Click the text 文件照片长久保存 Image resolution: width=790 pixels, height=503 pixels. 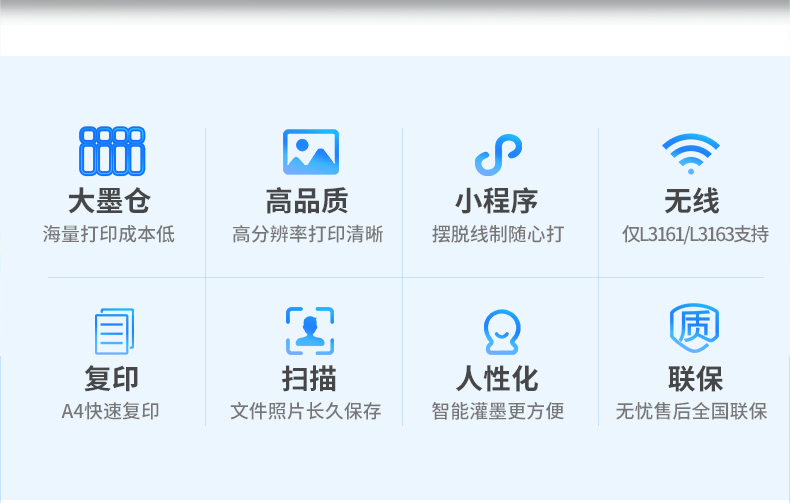(x=306, y=411)
